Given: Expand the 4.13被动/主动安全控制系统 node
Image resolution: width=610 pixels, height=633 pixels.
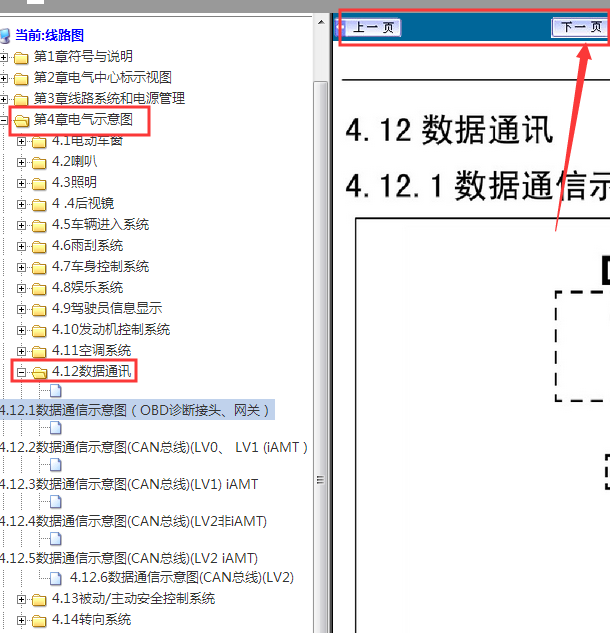Looking at the screenshot, I should click(x=21, y=599).
